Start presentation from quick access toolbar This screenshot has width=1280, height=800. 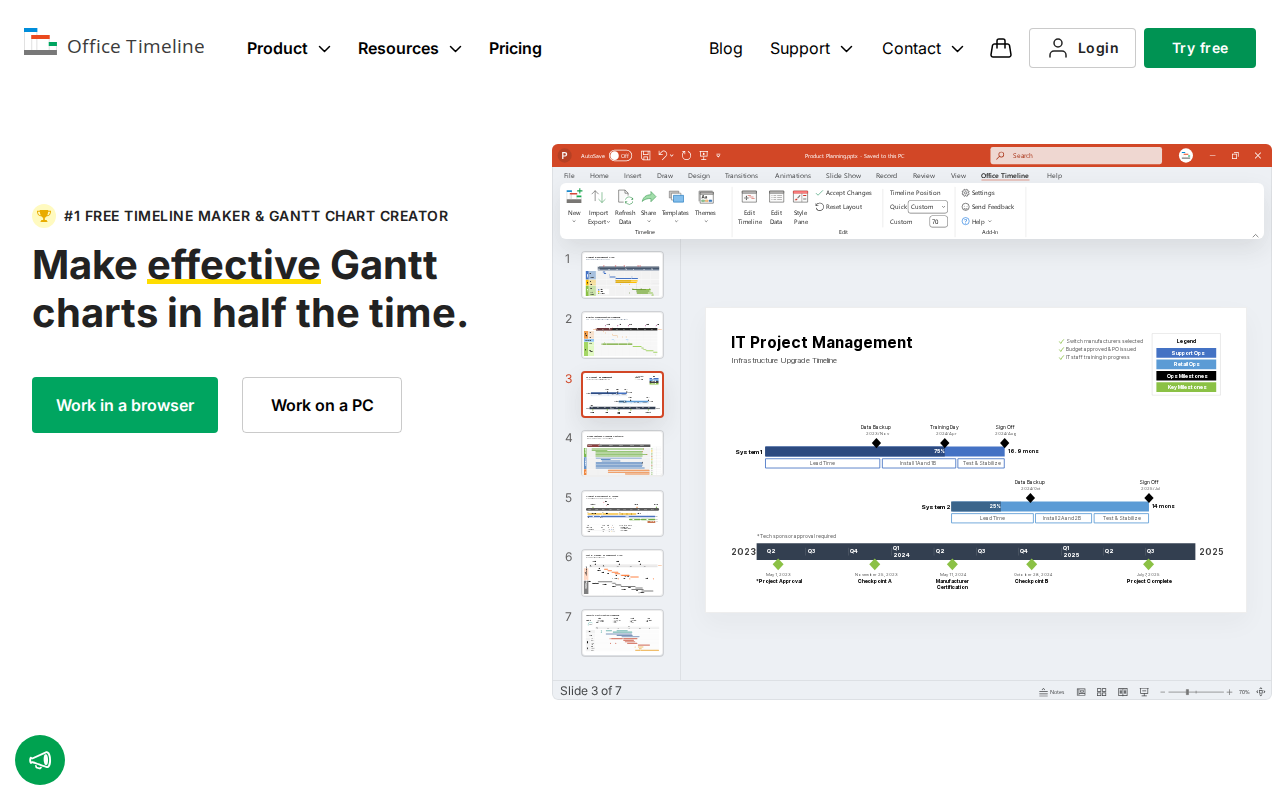point(704,155)
